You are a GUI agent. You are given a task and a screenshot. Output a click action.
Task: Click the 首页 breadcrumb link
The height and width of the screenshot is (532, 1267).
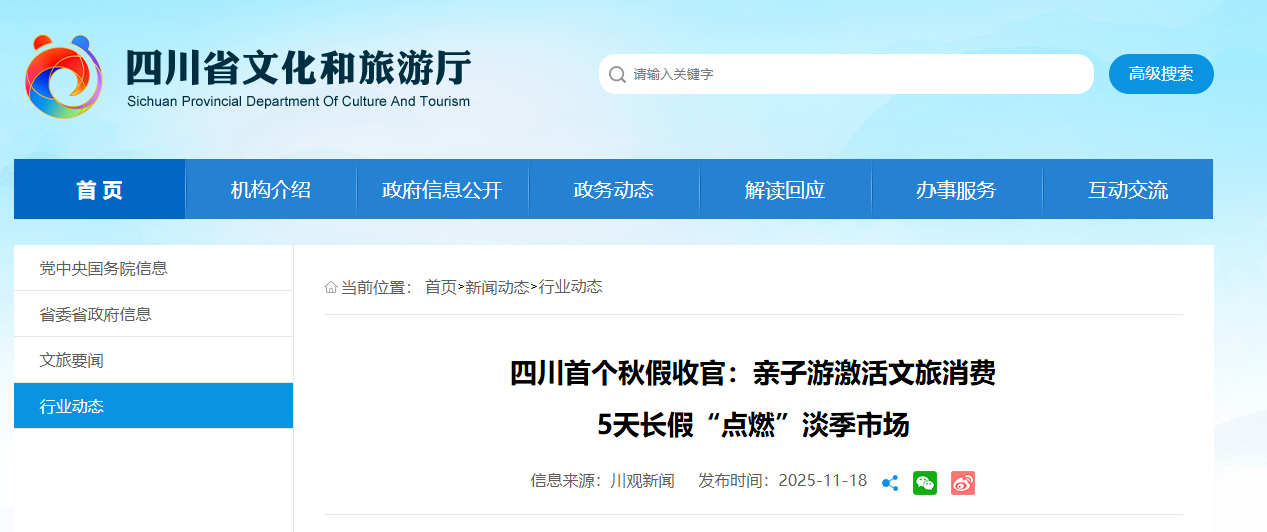tap(440, 287)
